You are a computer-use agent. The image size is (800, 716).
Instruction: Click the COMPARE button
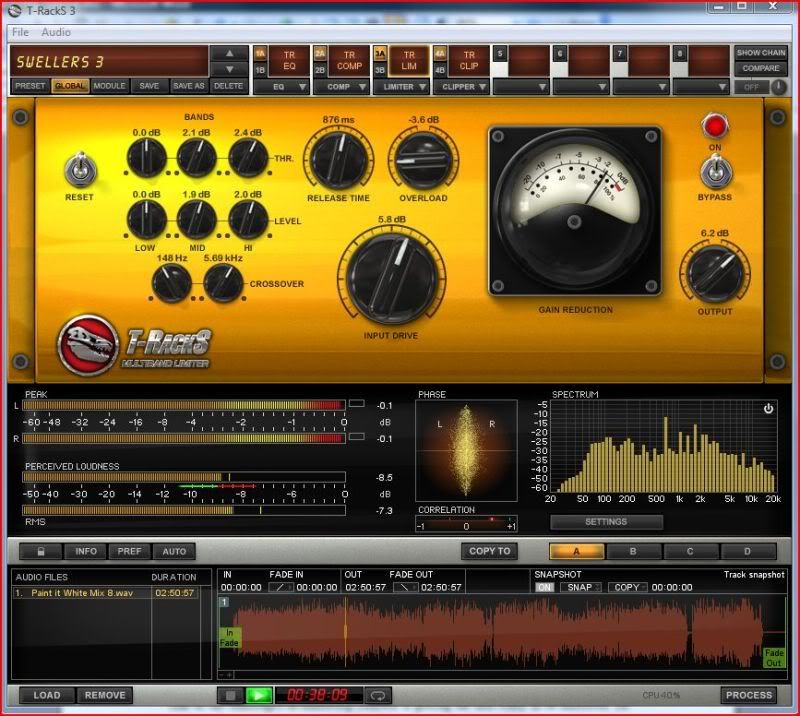pos(761,68)
